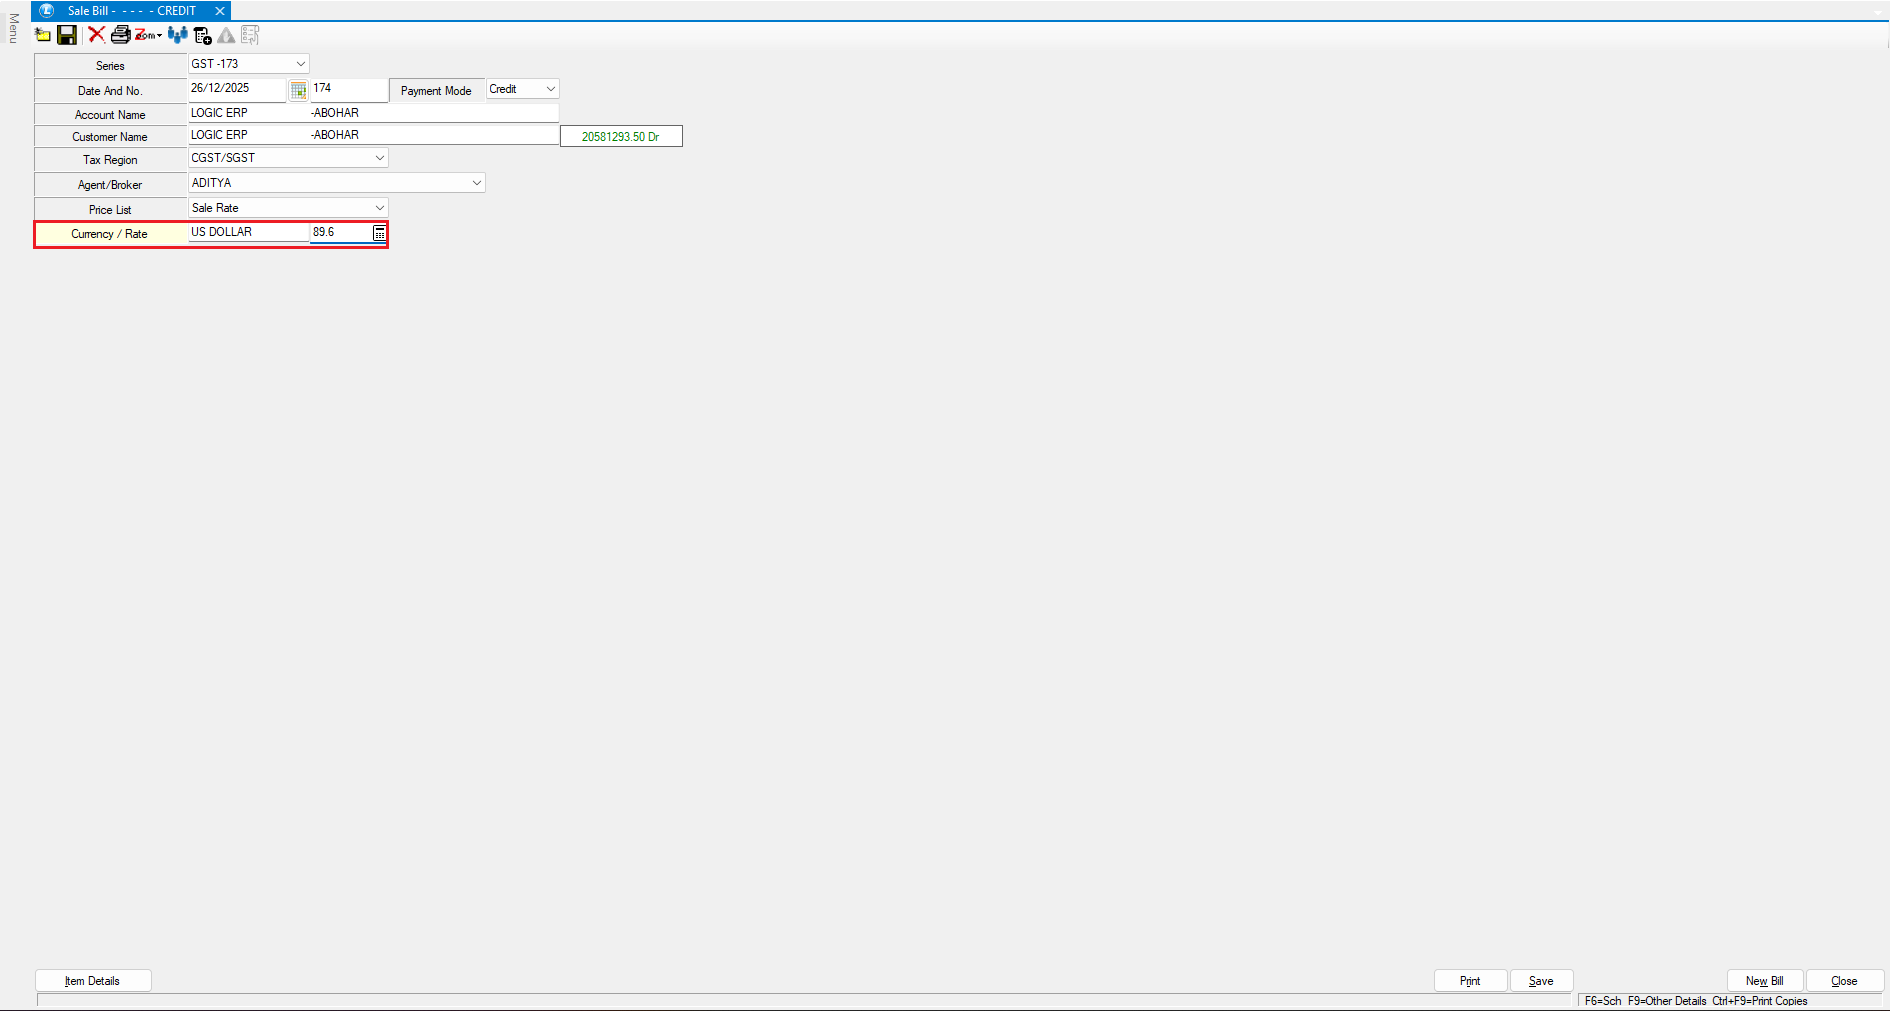
Task: Click the floppy disk save icon
Action: pyautogui.click(x=67, y=35)
